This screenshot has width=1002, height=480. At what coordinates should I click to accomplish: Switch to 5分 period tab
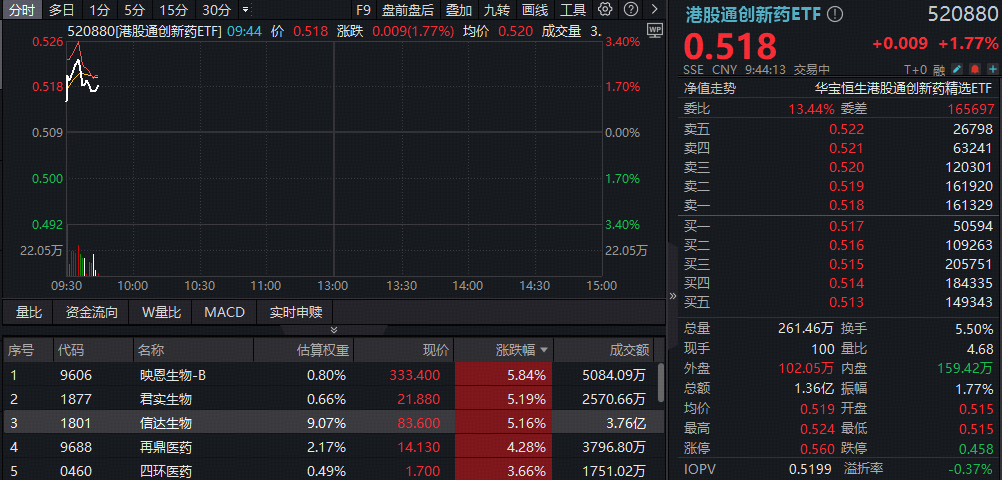134,10
